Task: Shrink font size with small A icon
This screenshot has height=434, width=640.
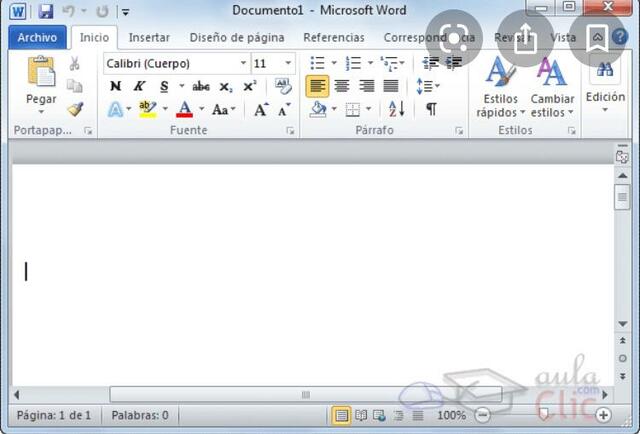Action: click(284, 110)
